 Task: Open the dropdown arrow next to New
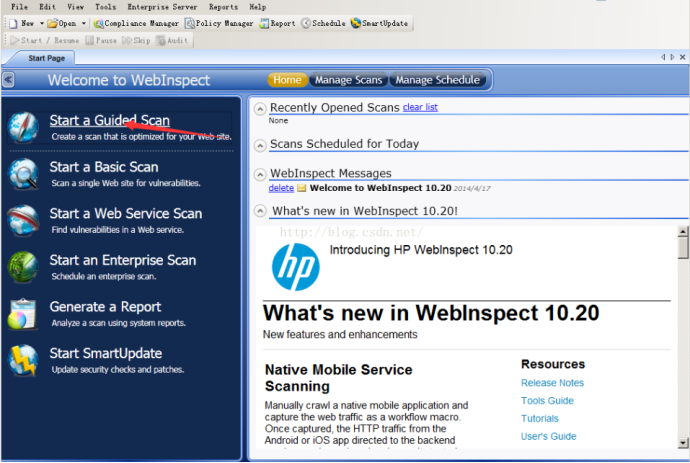pyautogui.click(x=42, y=23)
